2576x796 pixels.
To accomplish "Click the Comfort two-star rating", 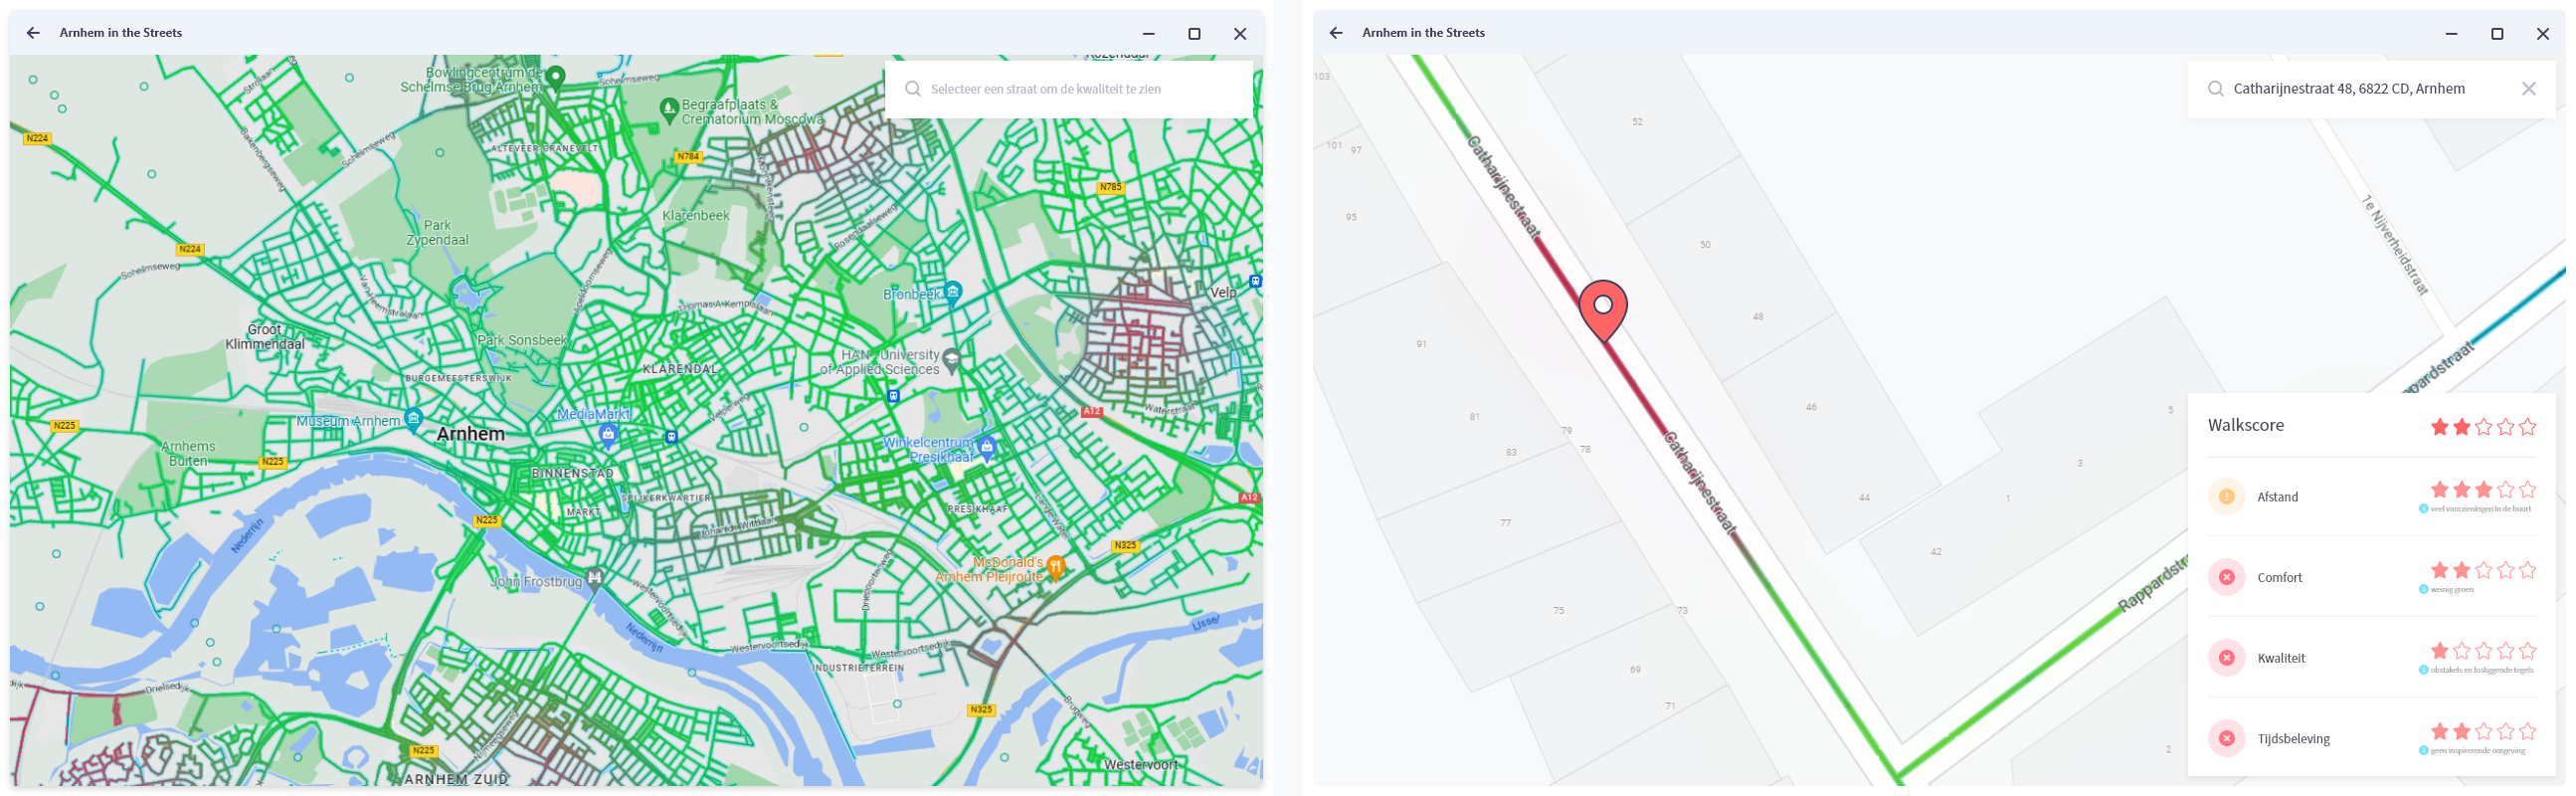I will pyautogui.click(x=2483, y=570).
